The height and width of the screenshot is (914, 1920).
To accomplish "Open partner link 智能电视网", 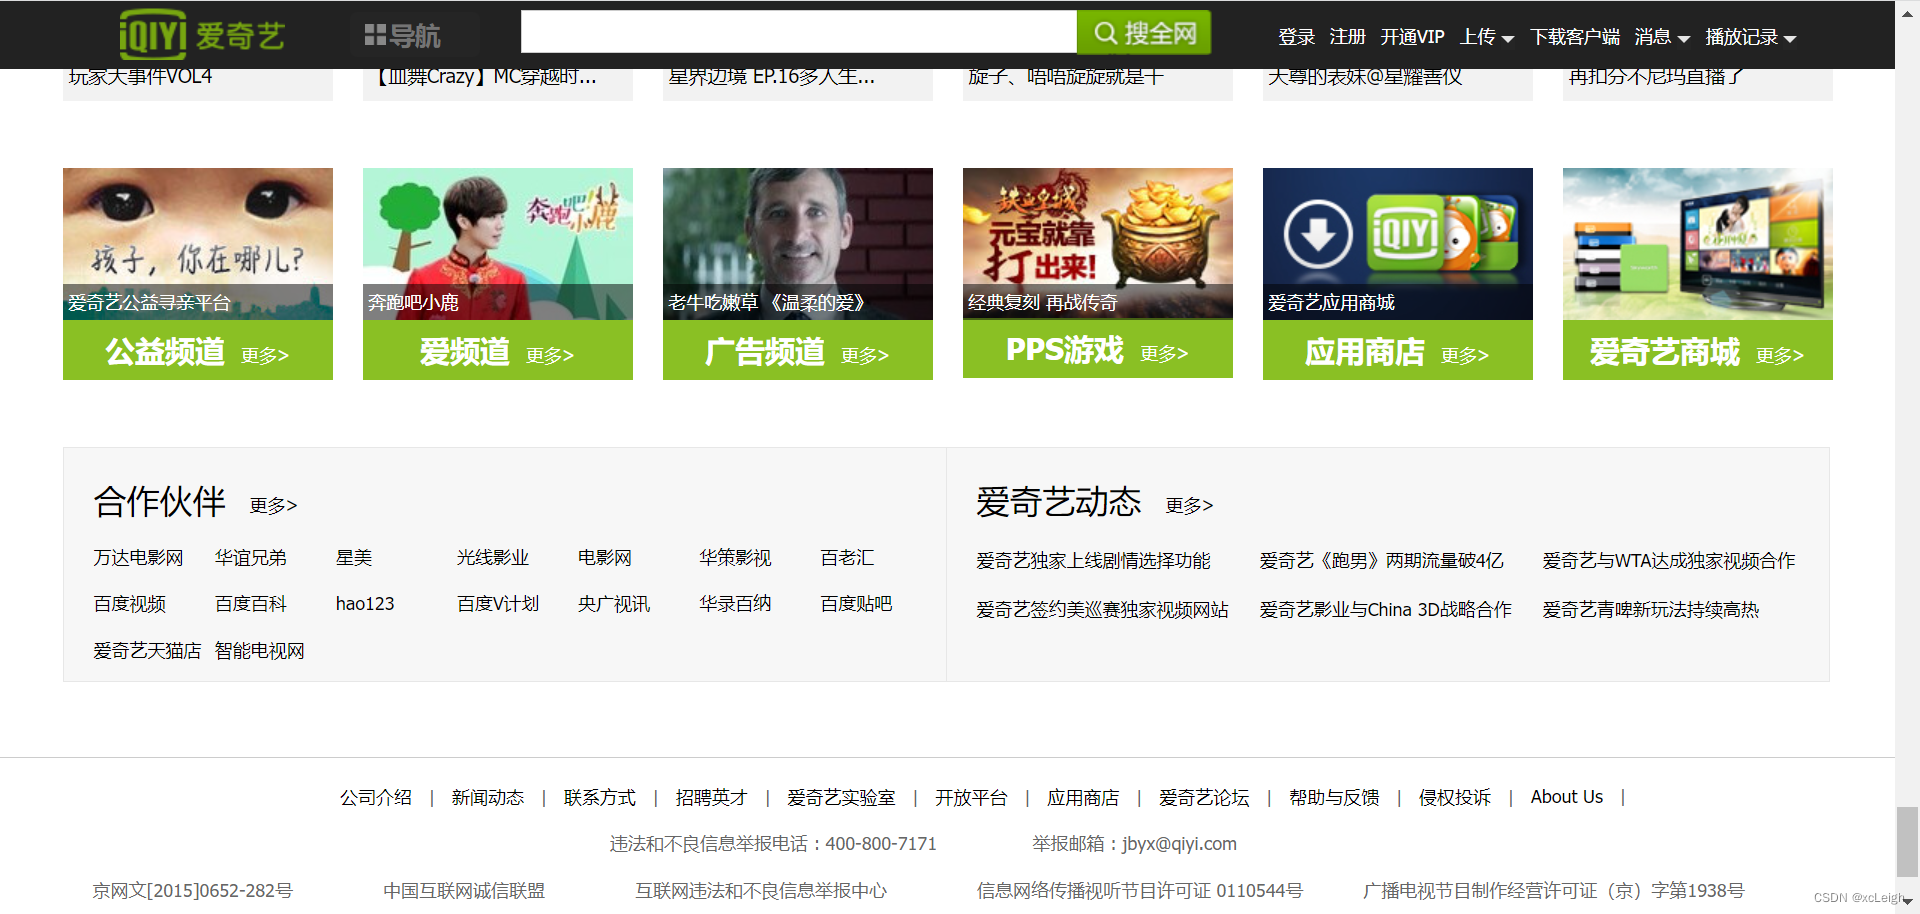I will [x=260, y=651].
